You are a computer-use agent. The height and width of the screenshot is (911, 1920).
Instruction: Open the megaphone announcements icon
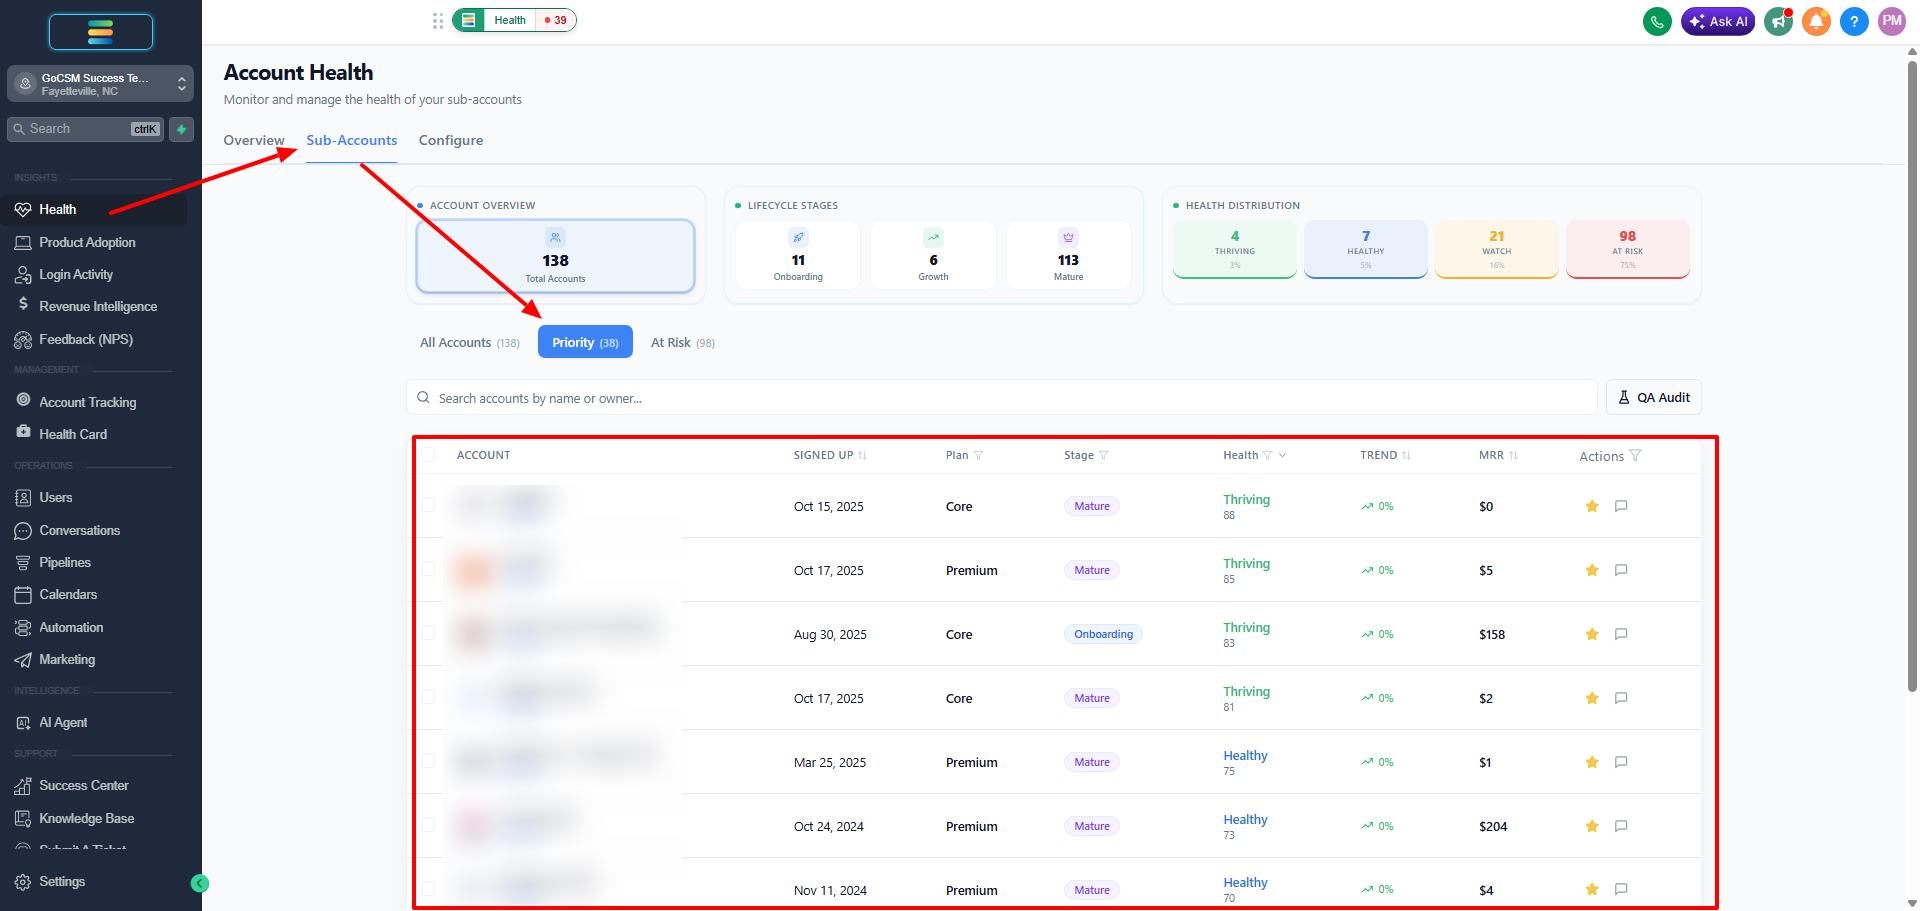click(1778, 21)
